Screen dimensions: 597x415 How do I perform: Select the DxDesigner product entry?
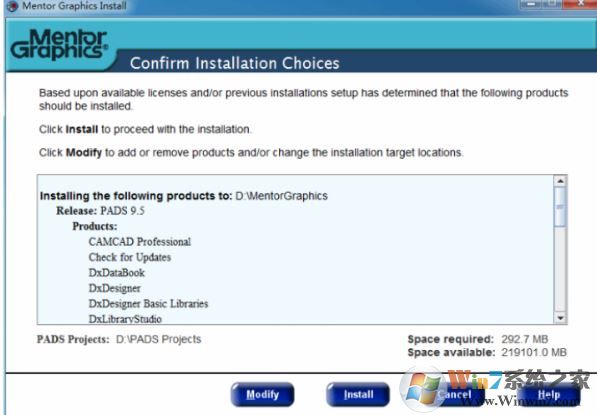pyautogui.click(x=115, y=289)
